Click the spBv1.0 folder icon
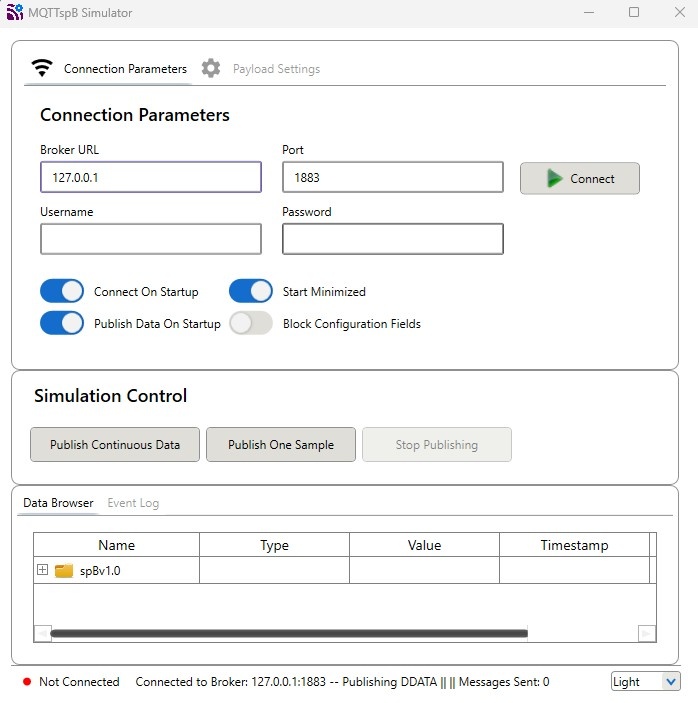The image size is (698, 703). pyautogui.click(x=64, y=571)
